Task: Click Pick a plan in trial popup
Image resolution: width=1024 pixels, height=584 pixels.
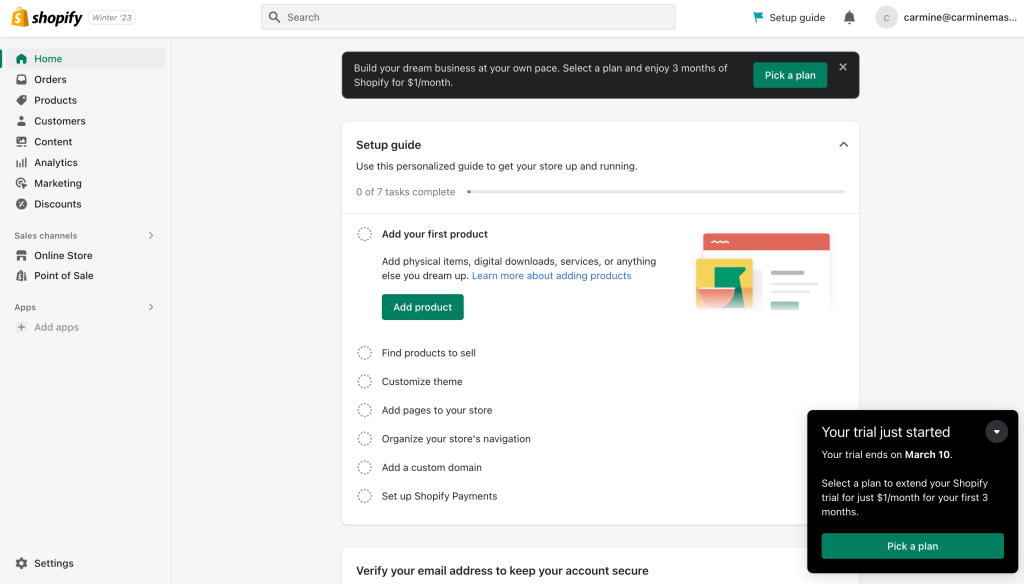Action: (912, 546)
